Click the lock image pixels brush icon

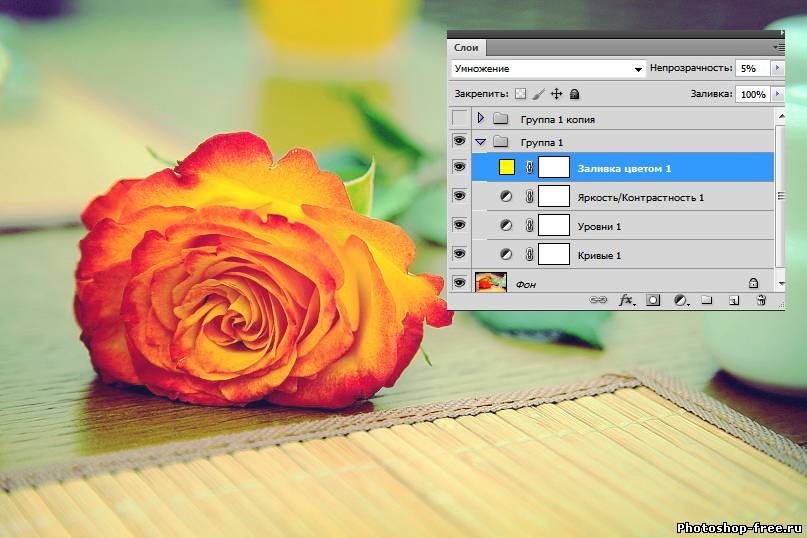pyautogui.click(x=538, y=94)
